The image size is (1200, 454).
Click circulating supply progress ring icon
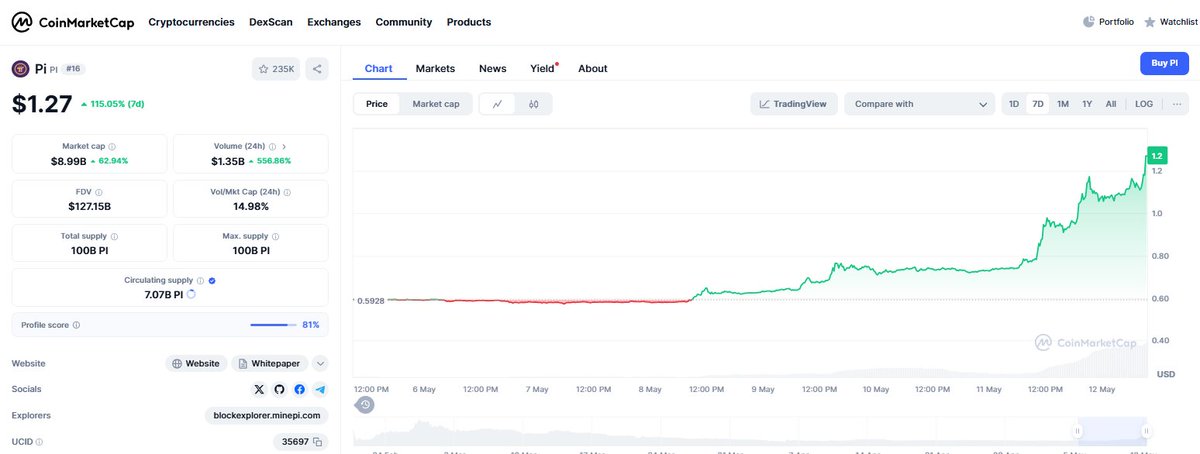(x=191, y=295)
